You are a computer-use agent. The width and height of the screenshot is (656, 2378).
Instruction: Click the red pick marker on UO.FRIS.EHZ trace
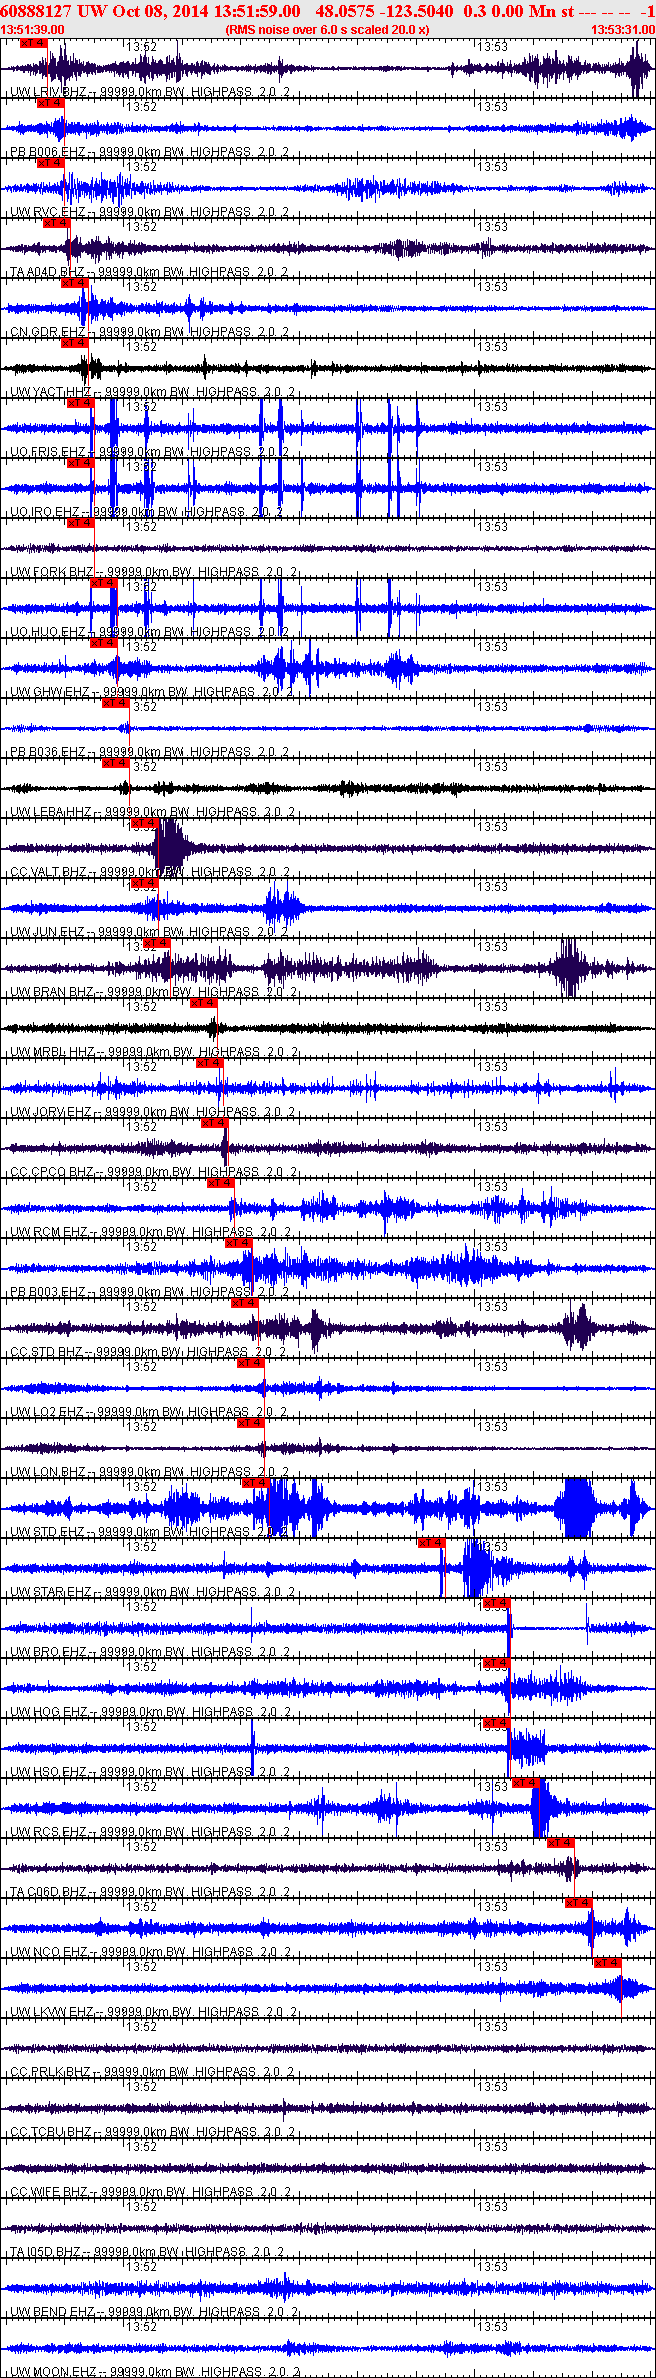point(81,403)
